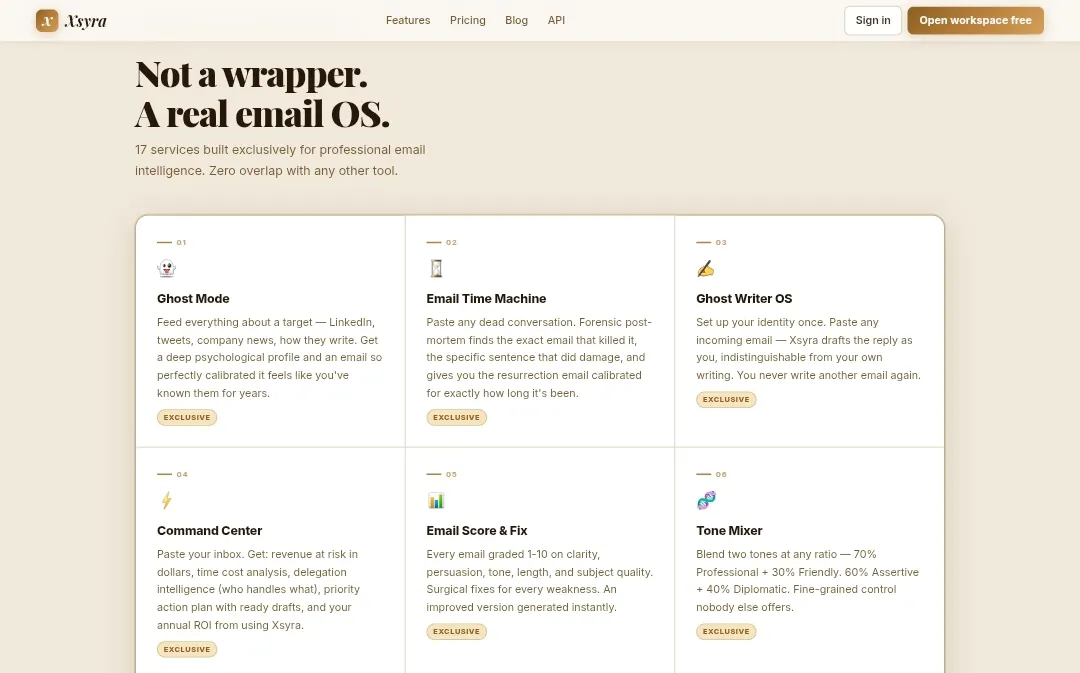
Task: Click the Ghost Mode description paragraph
Action: (x=269, y=358)
